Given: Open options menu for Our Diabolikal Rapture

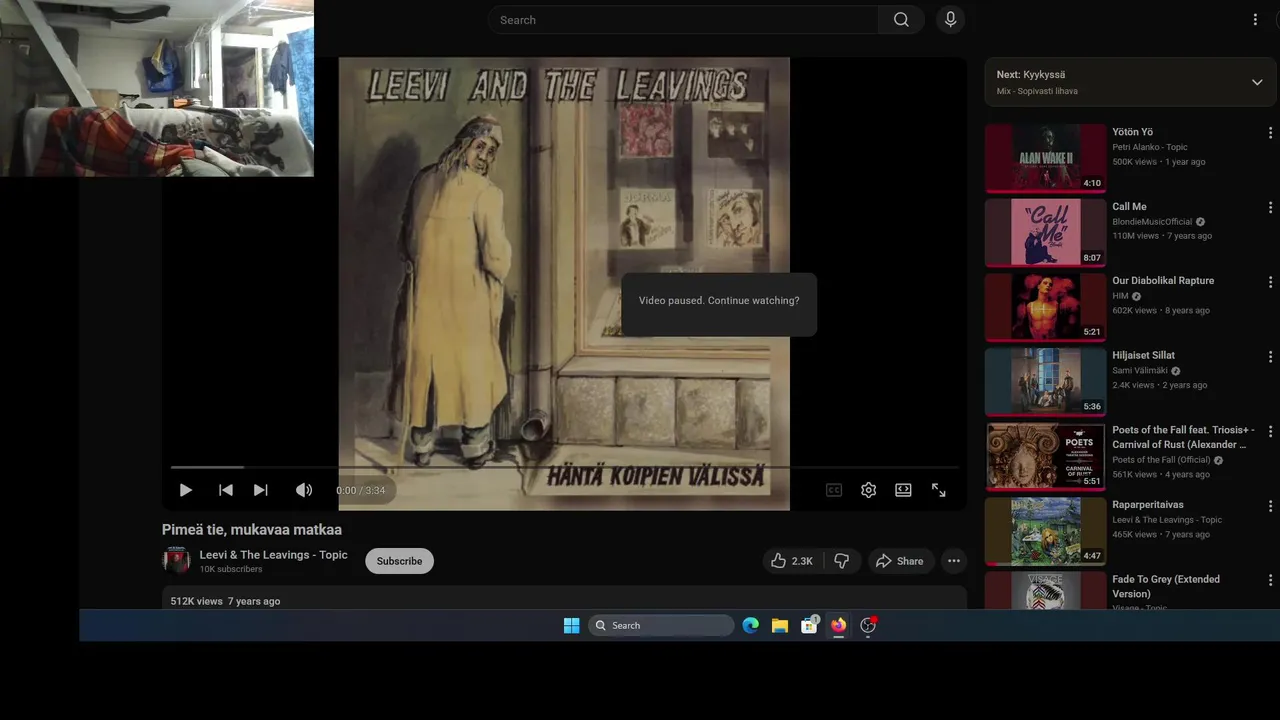Looking at the screenshot, I should tap(1270, 282).
